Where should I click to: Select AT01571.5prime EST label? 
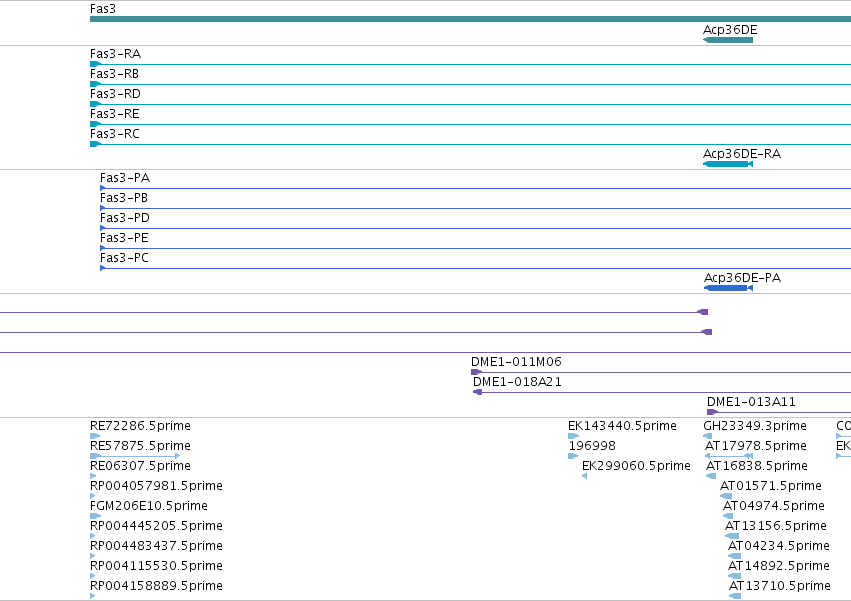click(x=771, y=486)
